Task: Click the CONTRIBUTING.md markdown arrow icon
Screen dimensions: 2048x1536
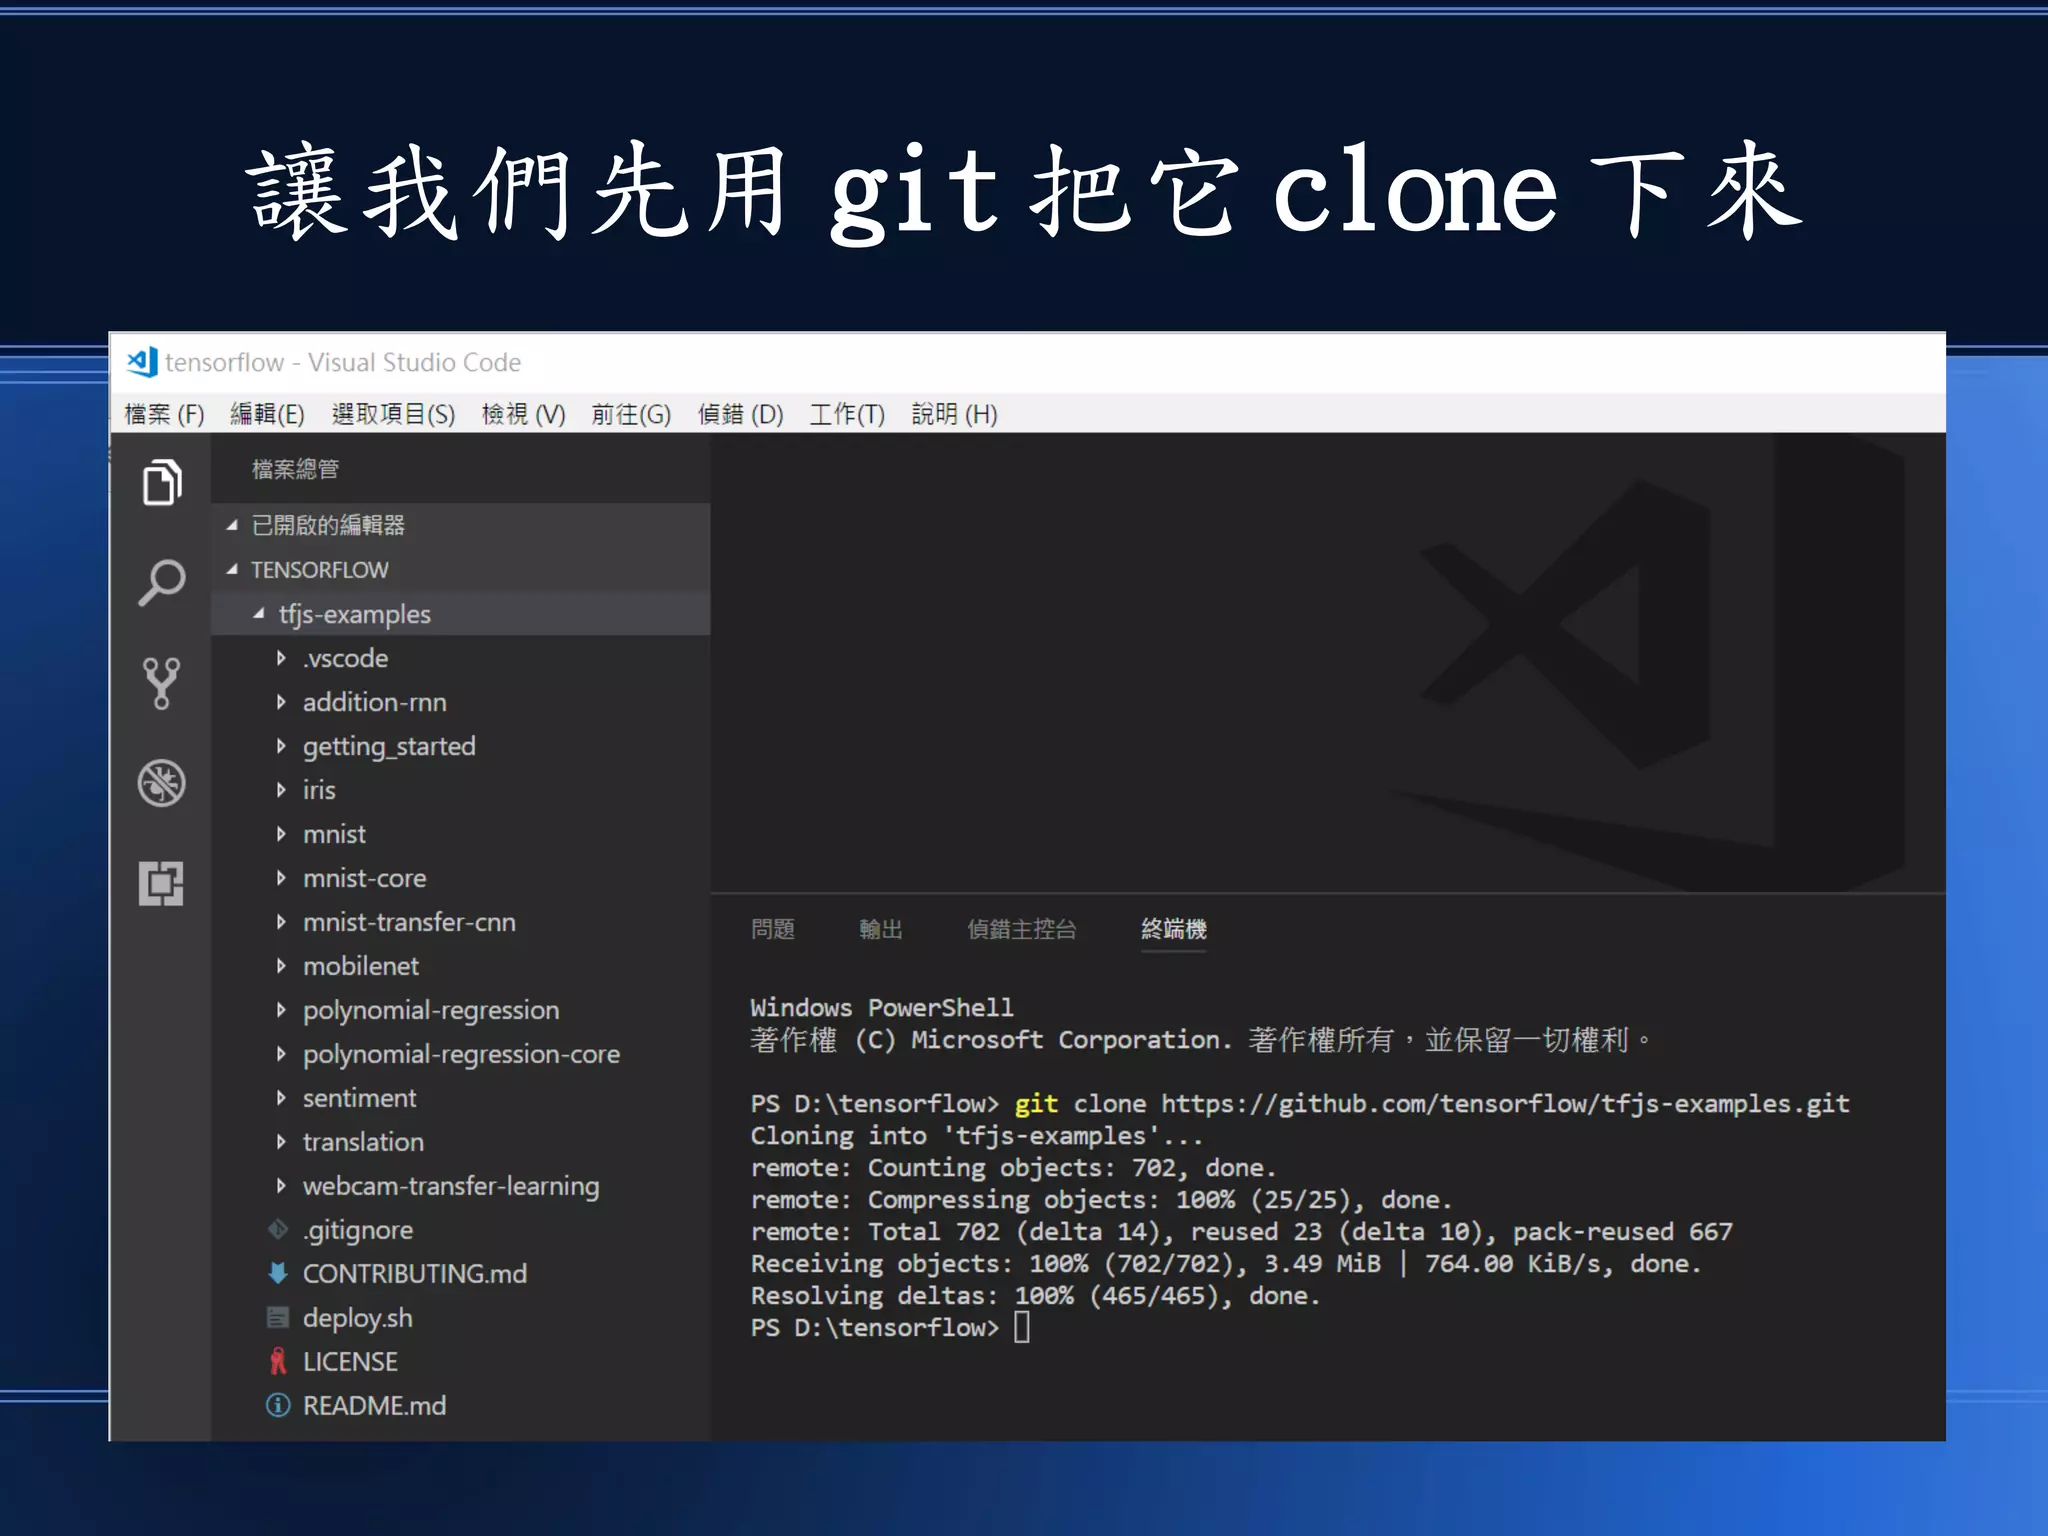Action: tap(278, 1273)
